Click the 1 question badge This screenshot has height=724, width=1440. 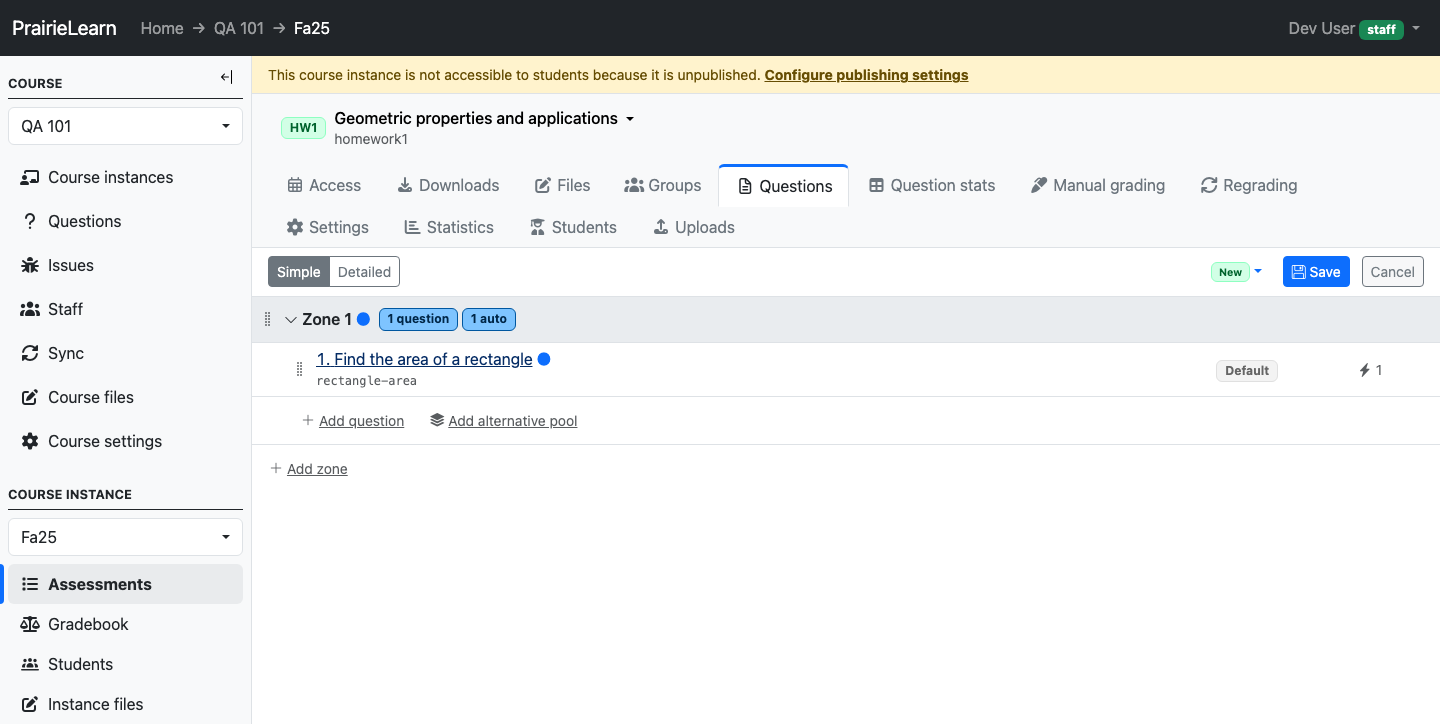click(418, 319)
